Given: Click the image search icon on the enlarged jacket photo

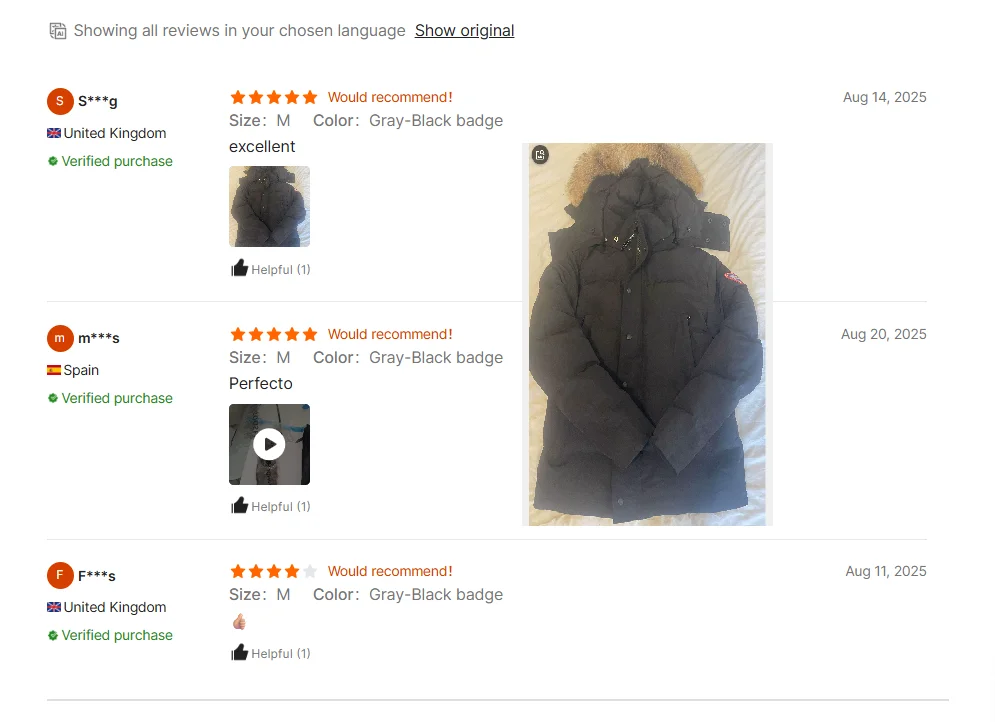Looking at the screenshot, I should 540,155.
